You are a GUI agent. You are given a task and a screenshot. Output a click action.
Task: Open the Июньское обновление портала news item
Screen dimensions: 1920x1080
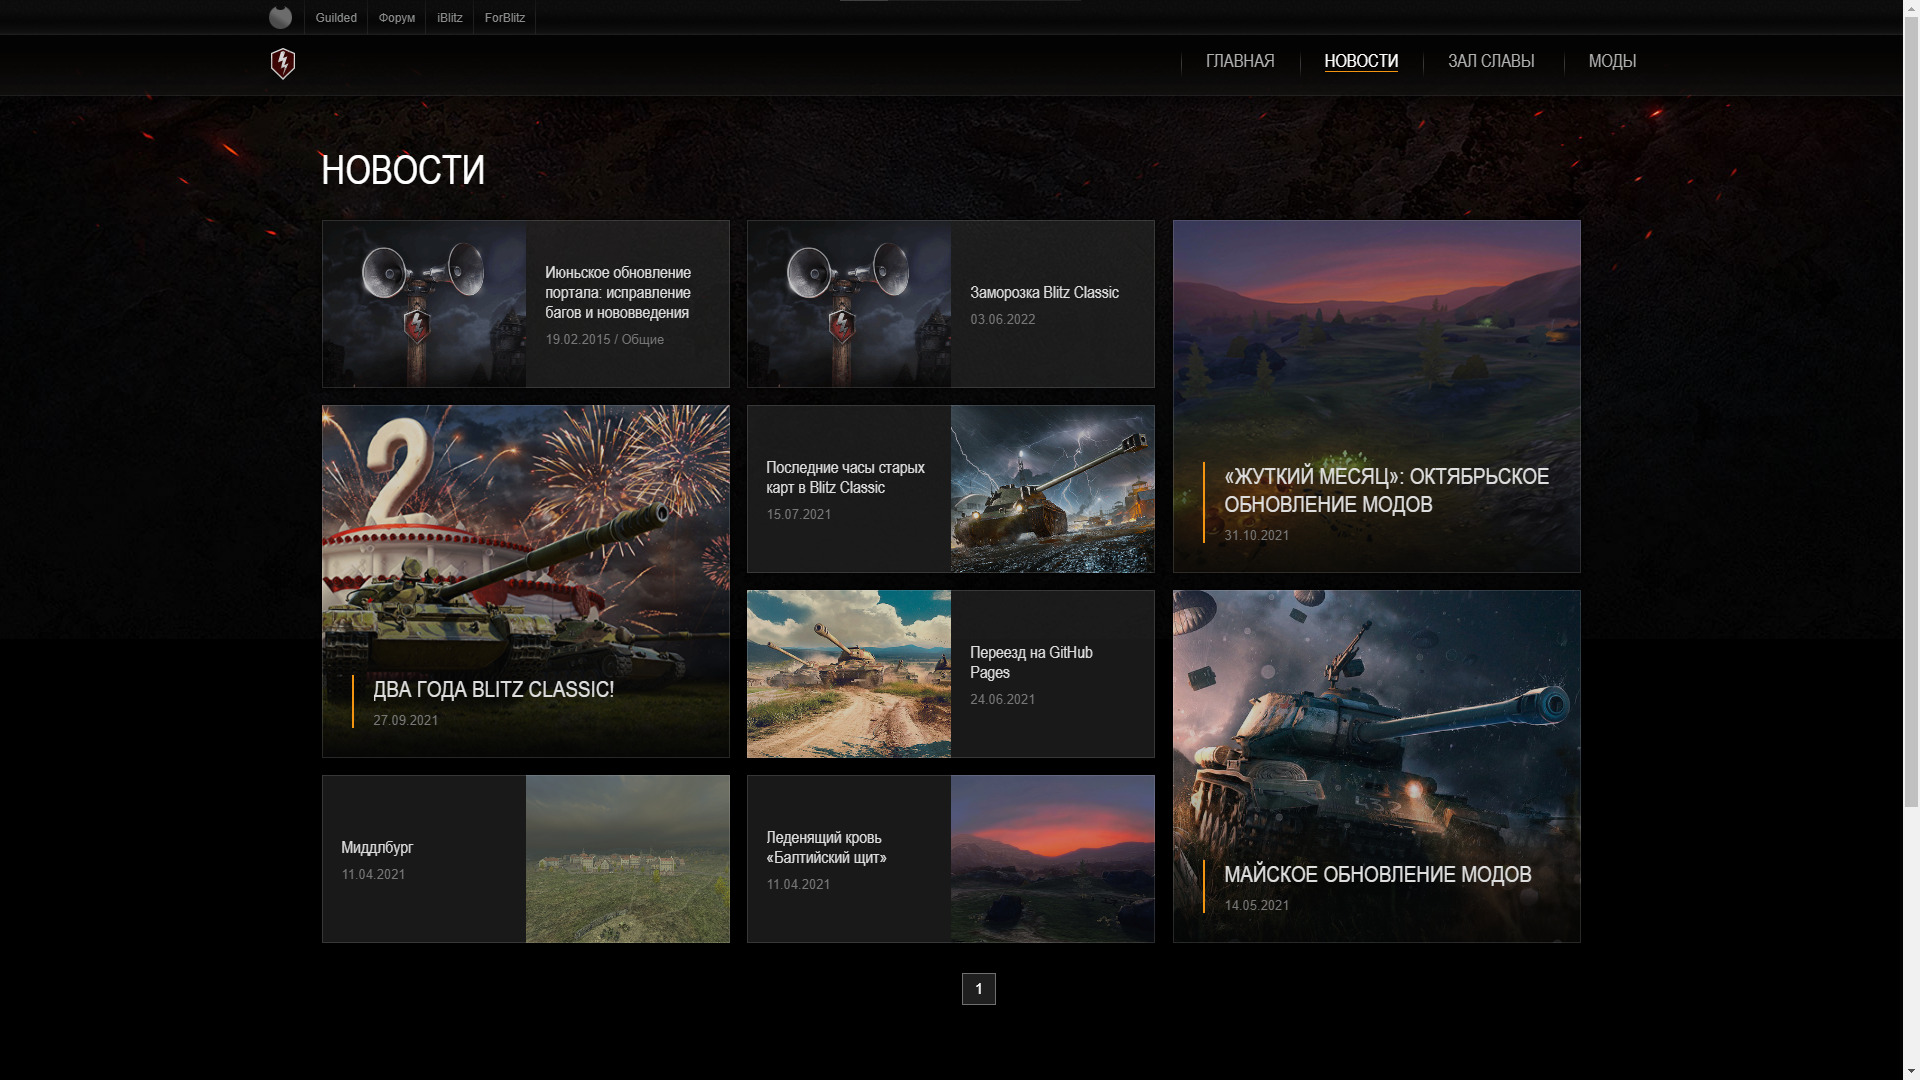click(x=617, y=293)
